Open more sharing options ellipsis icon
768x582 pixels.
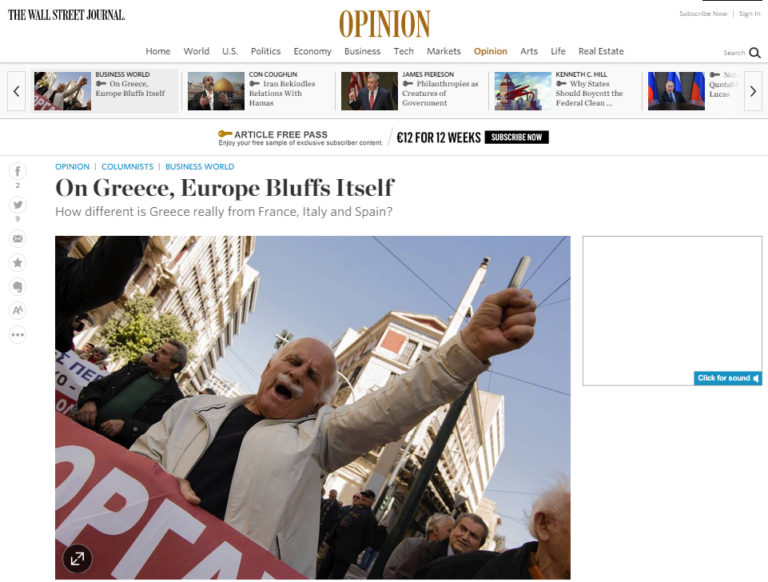(18, 335)
